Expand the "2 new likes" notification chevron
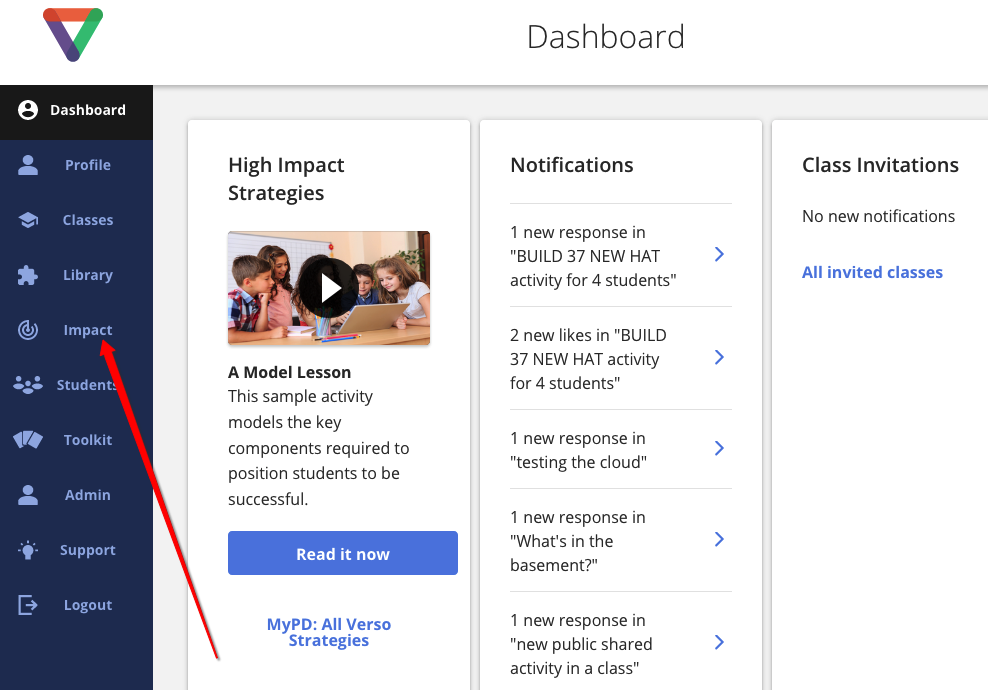The image size is (988, 690). tap(719, 358)
